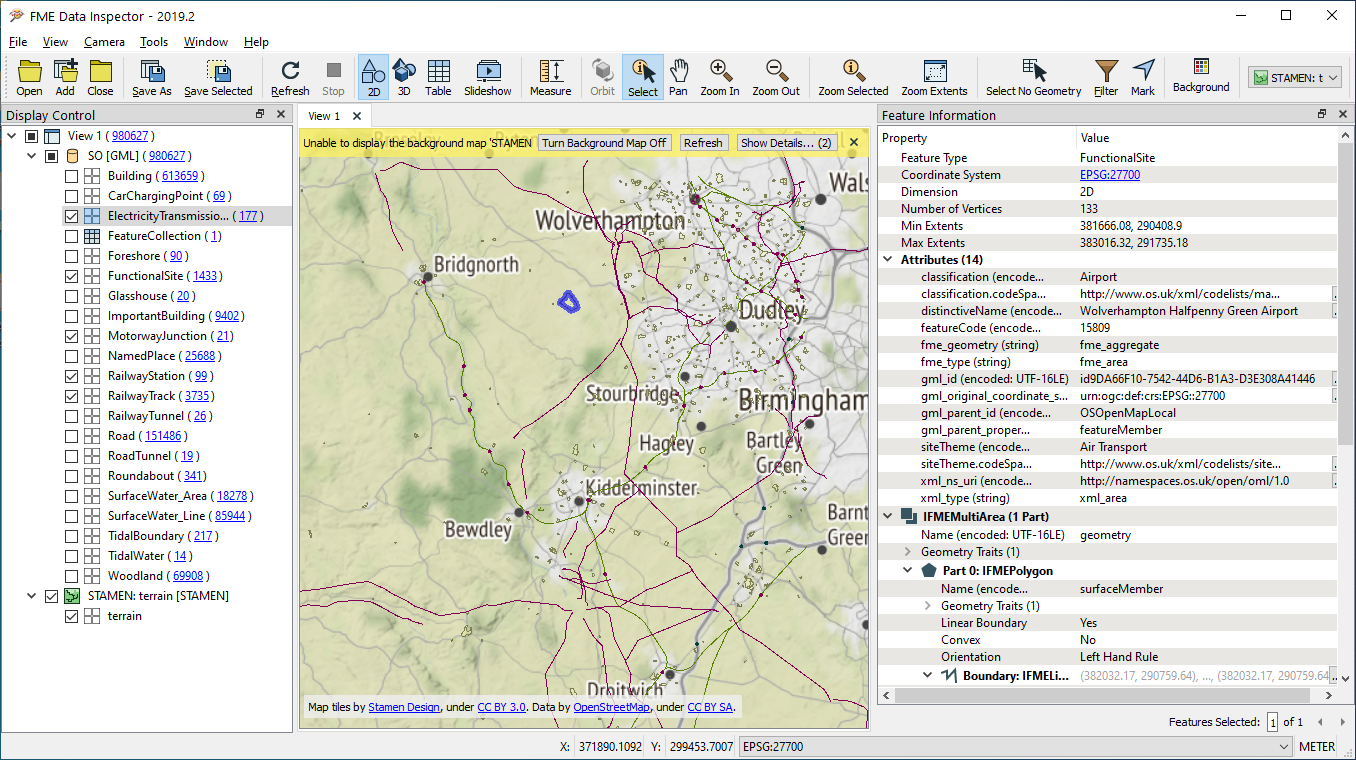This screenshot has width=1356, height=760.
Task: Click the Orbit tool icon
Action: pos(602,78)
